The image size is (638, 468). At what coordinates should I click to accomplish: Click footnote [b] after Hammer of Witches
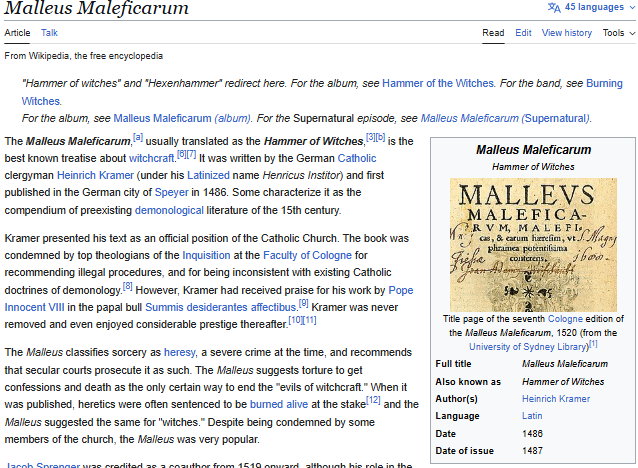coord(380,138)
